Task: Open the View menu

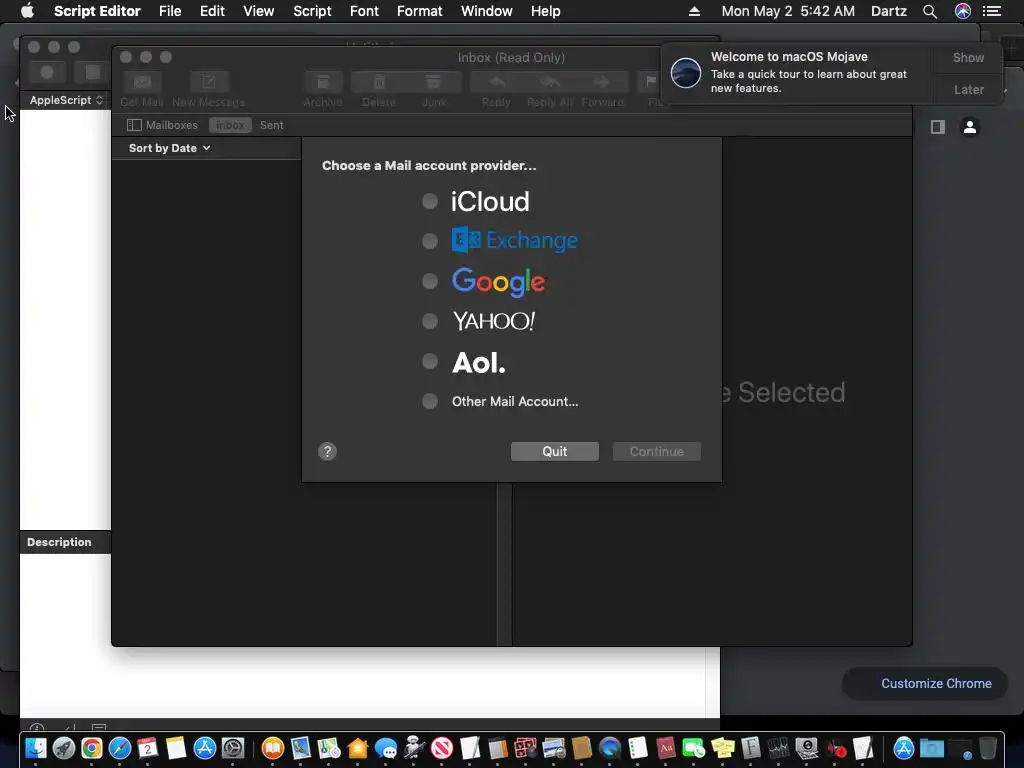Action: point(259,11)
